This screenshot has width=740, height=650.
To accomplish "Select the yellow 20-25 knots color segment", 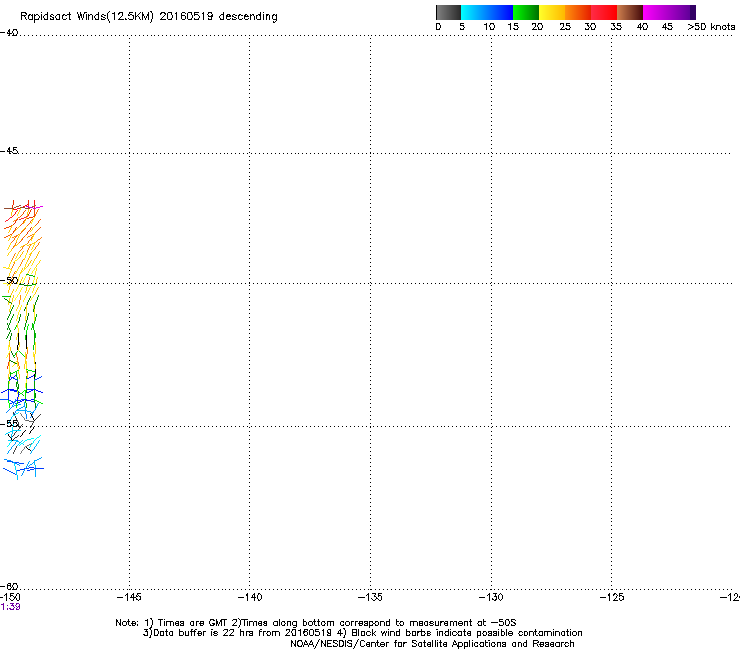I will (552, 12).
